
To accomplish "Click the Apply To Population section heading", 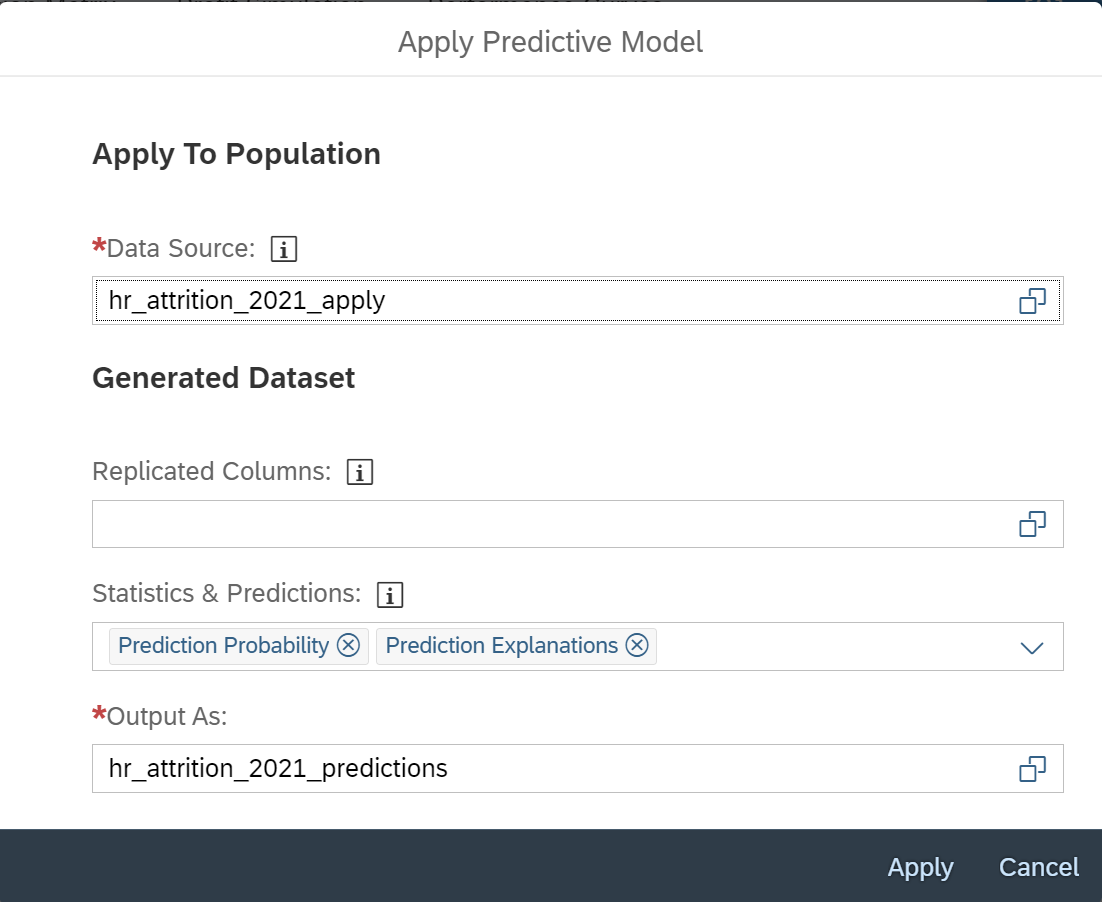I will click(236, 154).
